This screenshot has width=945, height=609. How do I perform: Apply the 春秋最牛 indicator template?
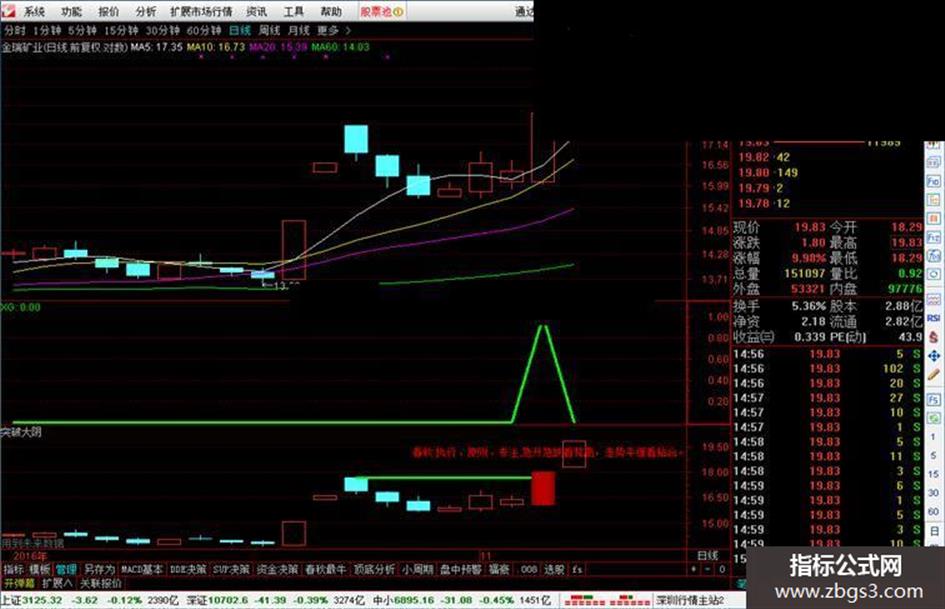coord(325,569)
